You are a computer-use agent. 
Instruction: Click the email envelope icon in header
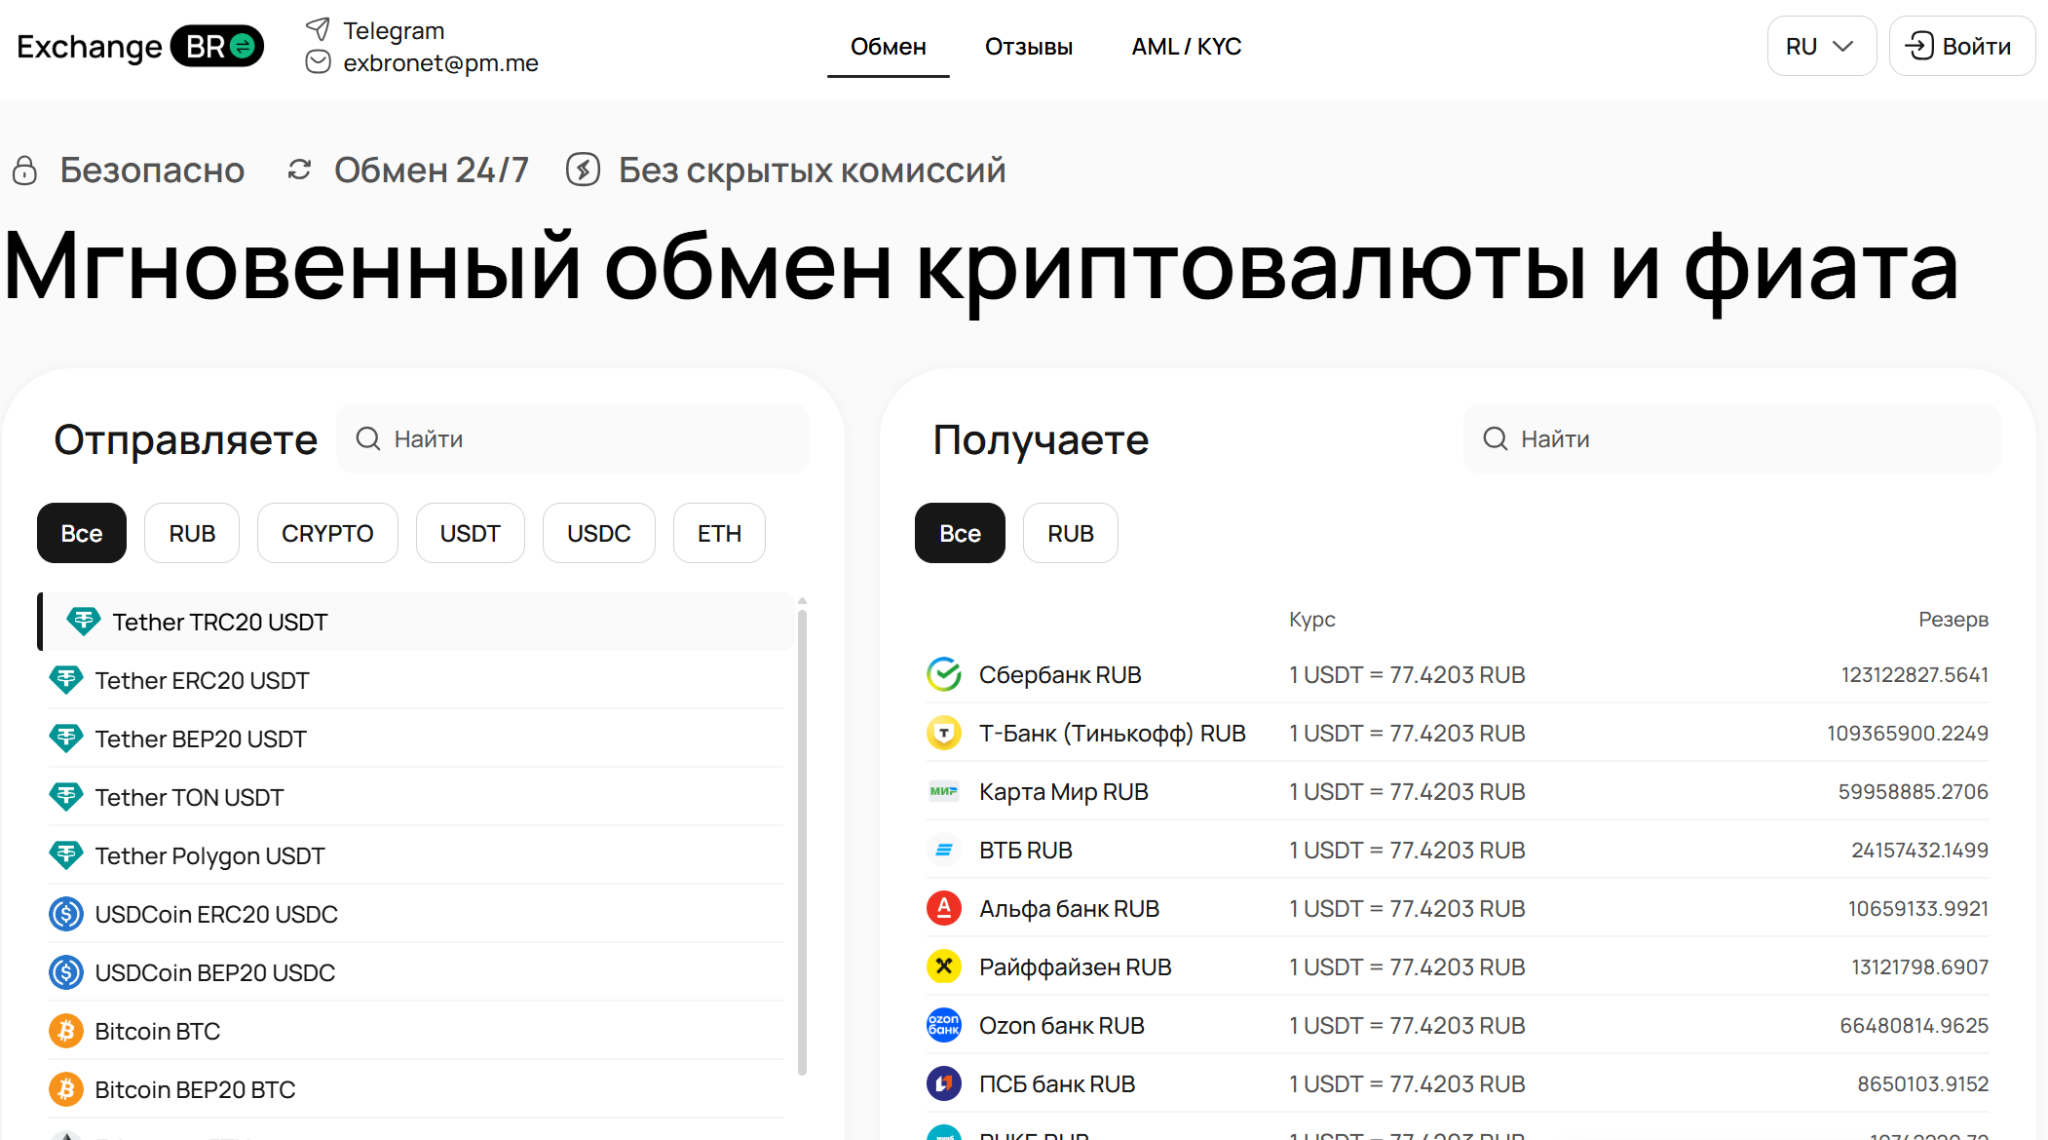pyautogui.click(x=318, y=62)
